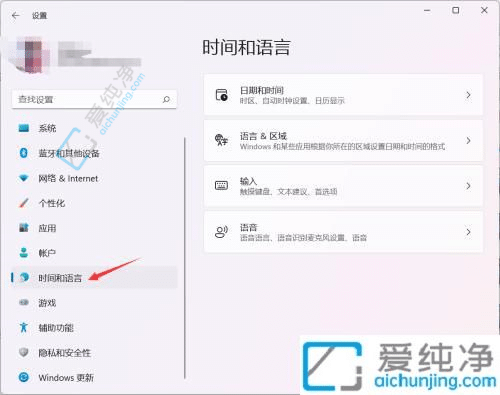Select 个性化 in the sidebar
This screenshot has width=500, height=395.
pyautogui.click(x=94, y=203)
